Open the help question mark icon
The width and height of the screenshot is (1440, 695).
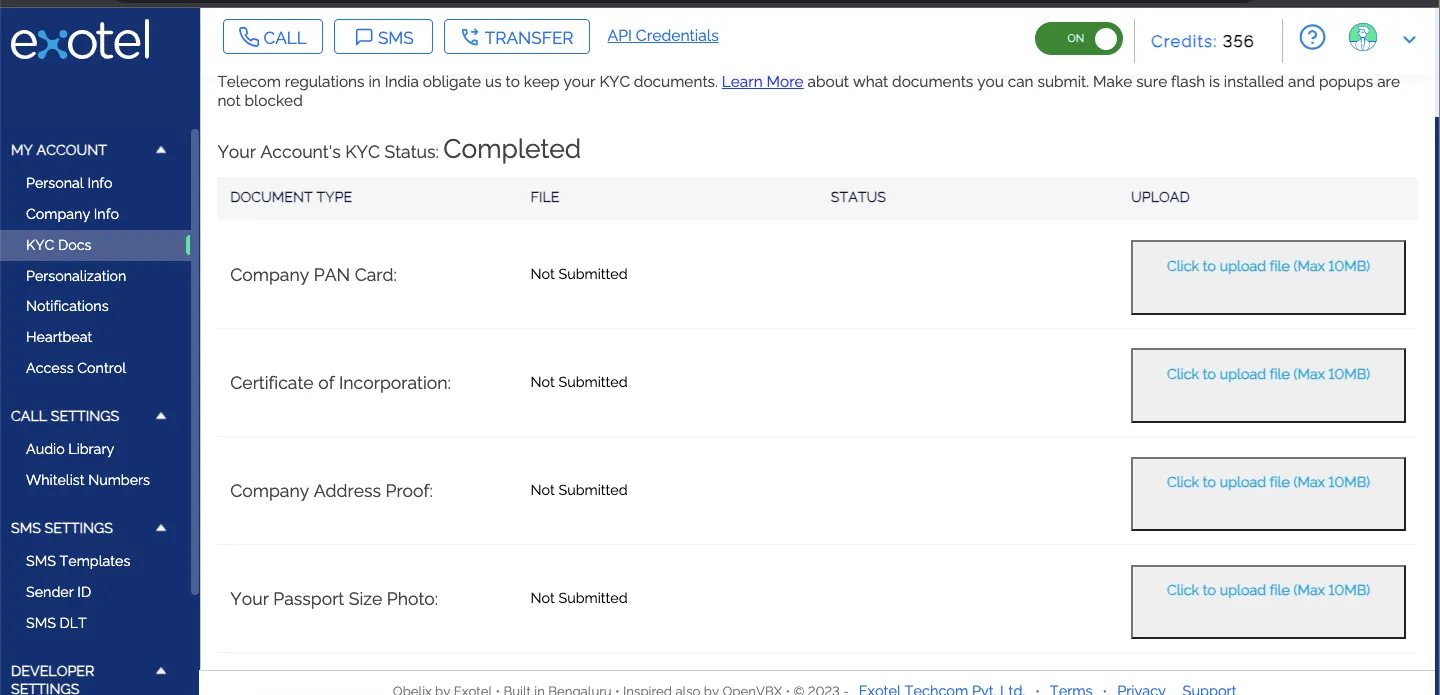(x=1312, y=38)
